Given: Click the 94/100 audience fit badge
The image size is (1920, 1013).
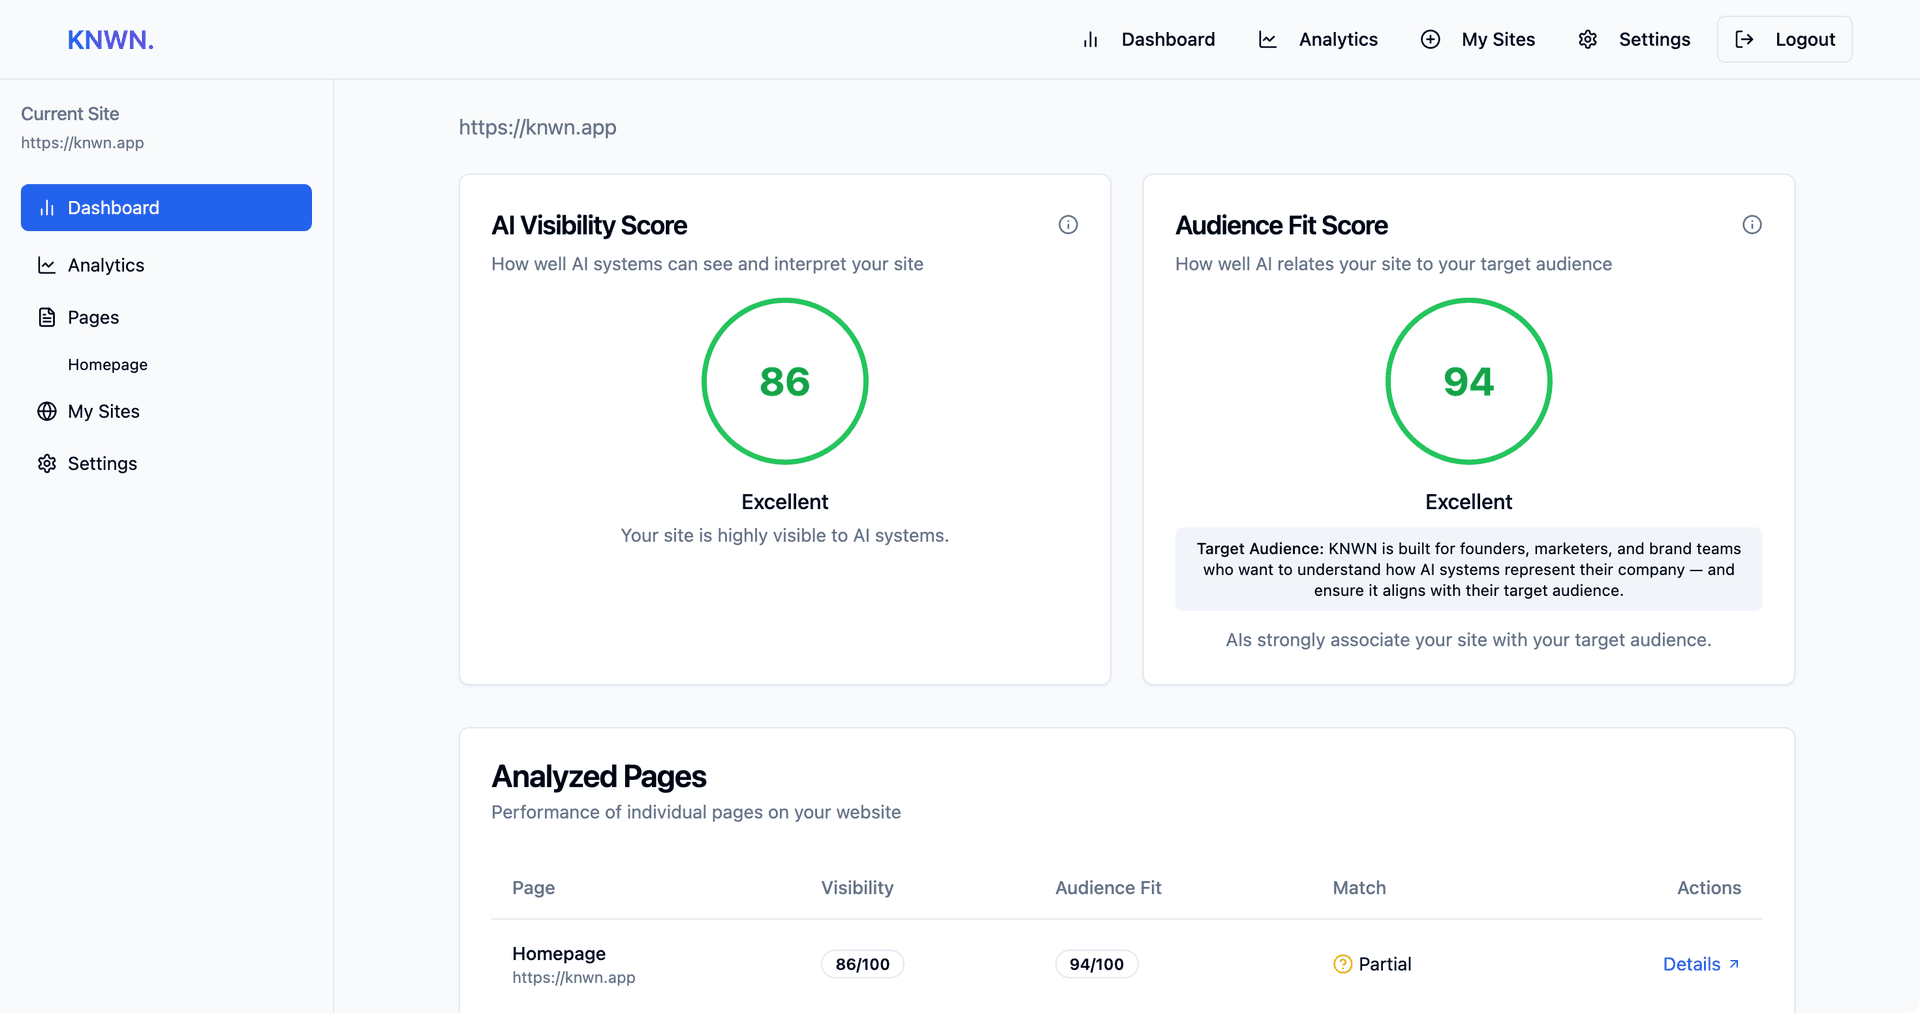Looking at the screenshot, I should [x=1096, y=964].
